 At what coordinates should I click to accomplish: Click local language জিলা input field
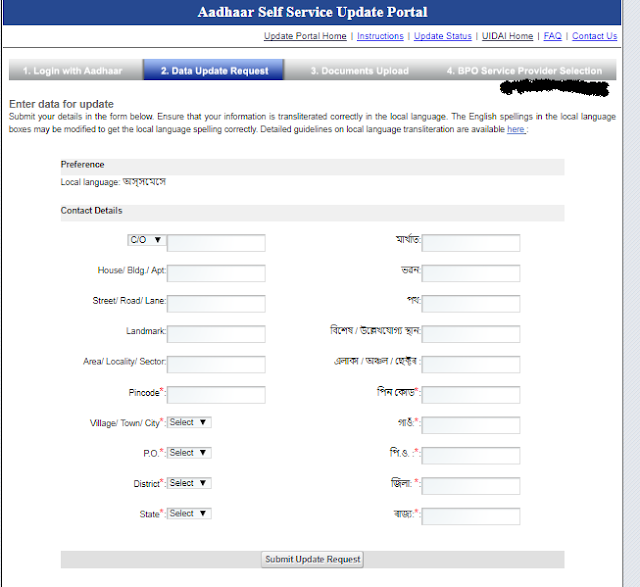471,486
